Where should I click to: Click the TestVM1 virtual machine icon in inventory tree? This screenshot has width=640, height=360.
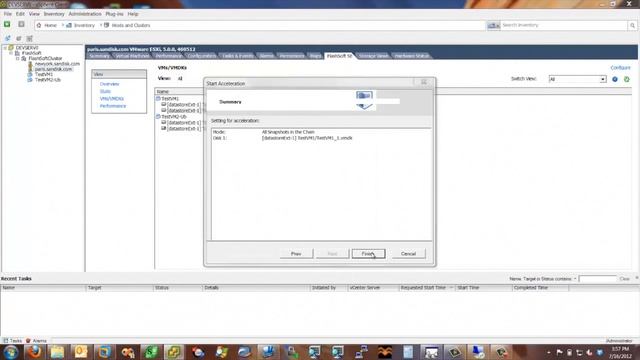(30, 74)
